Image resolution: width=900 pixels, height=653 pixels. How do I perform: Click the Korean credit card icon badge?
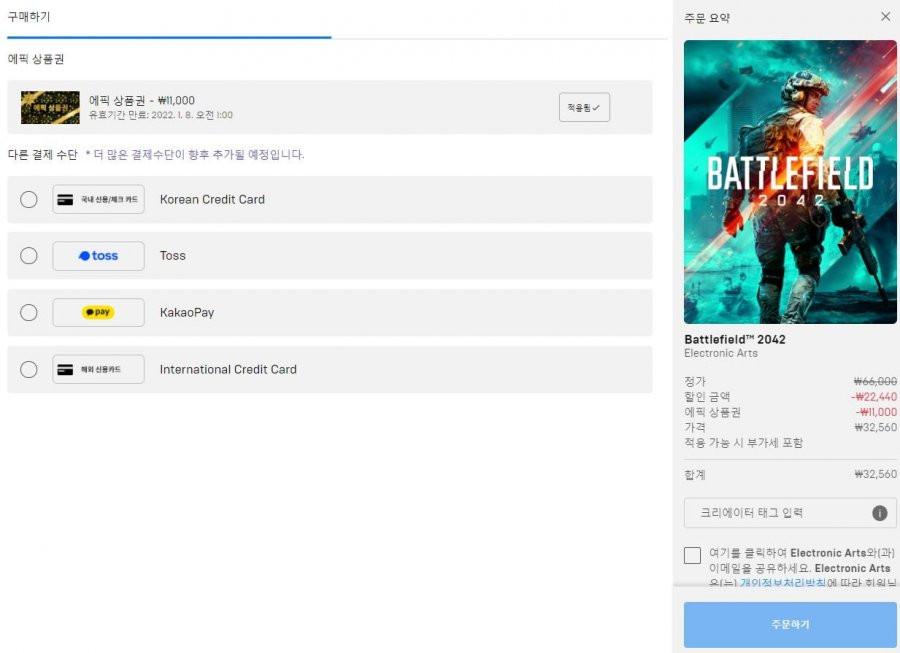point(98,199)
